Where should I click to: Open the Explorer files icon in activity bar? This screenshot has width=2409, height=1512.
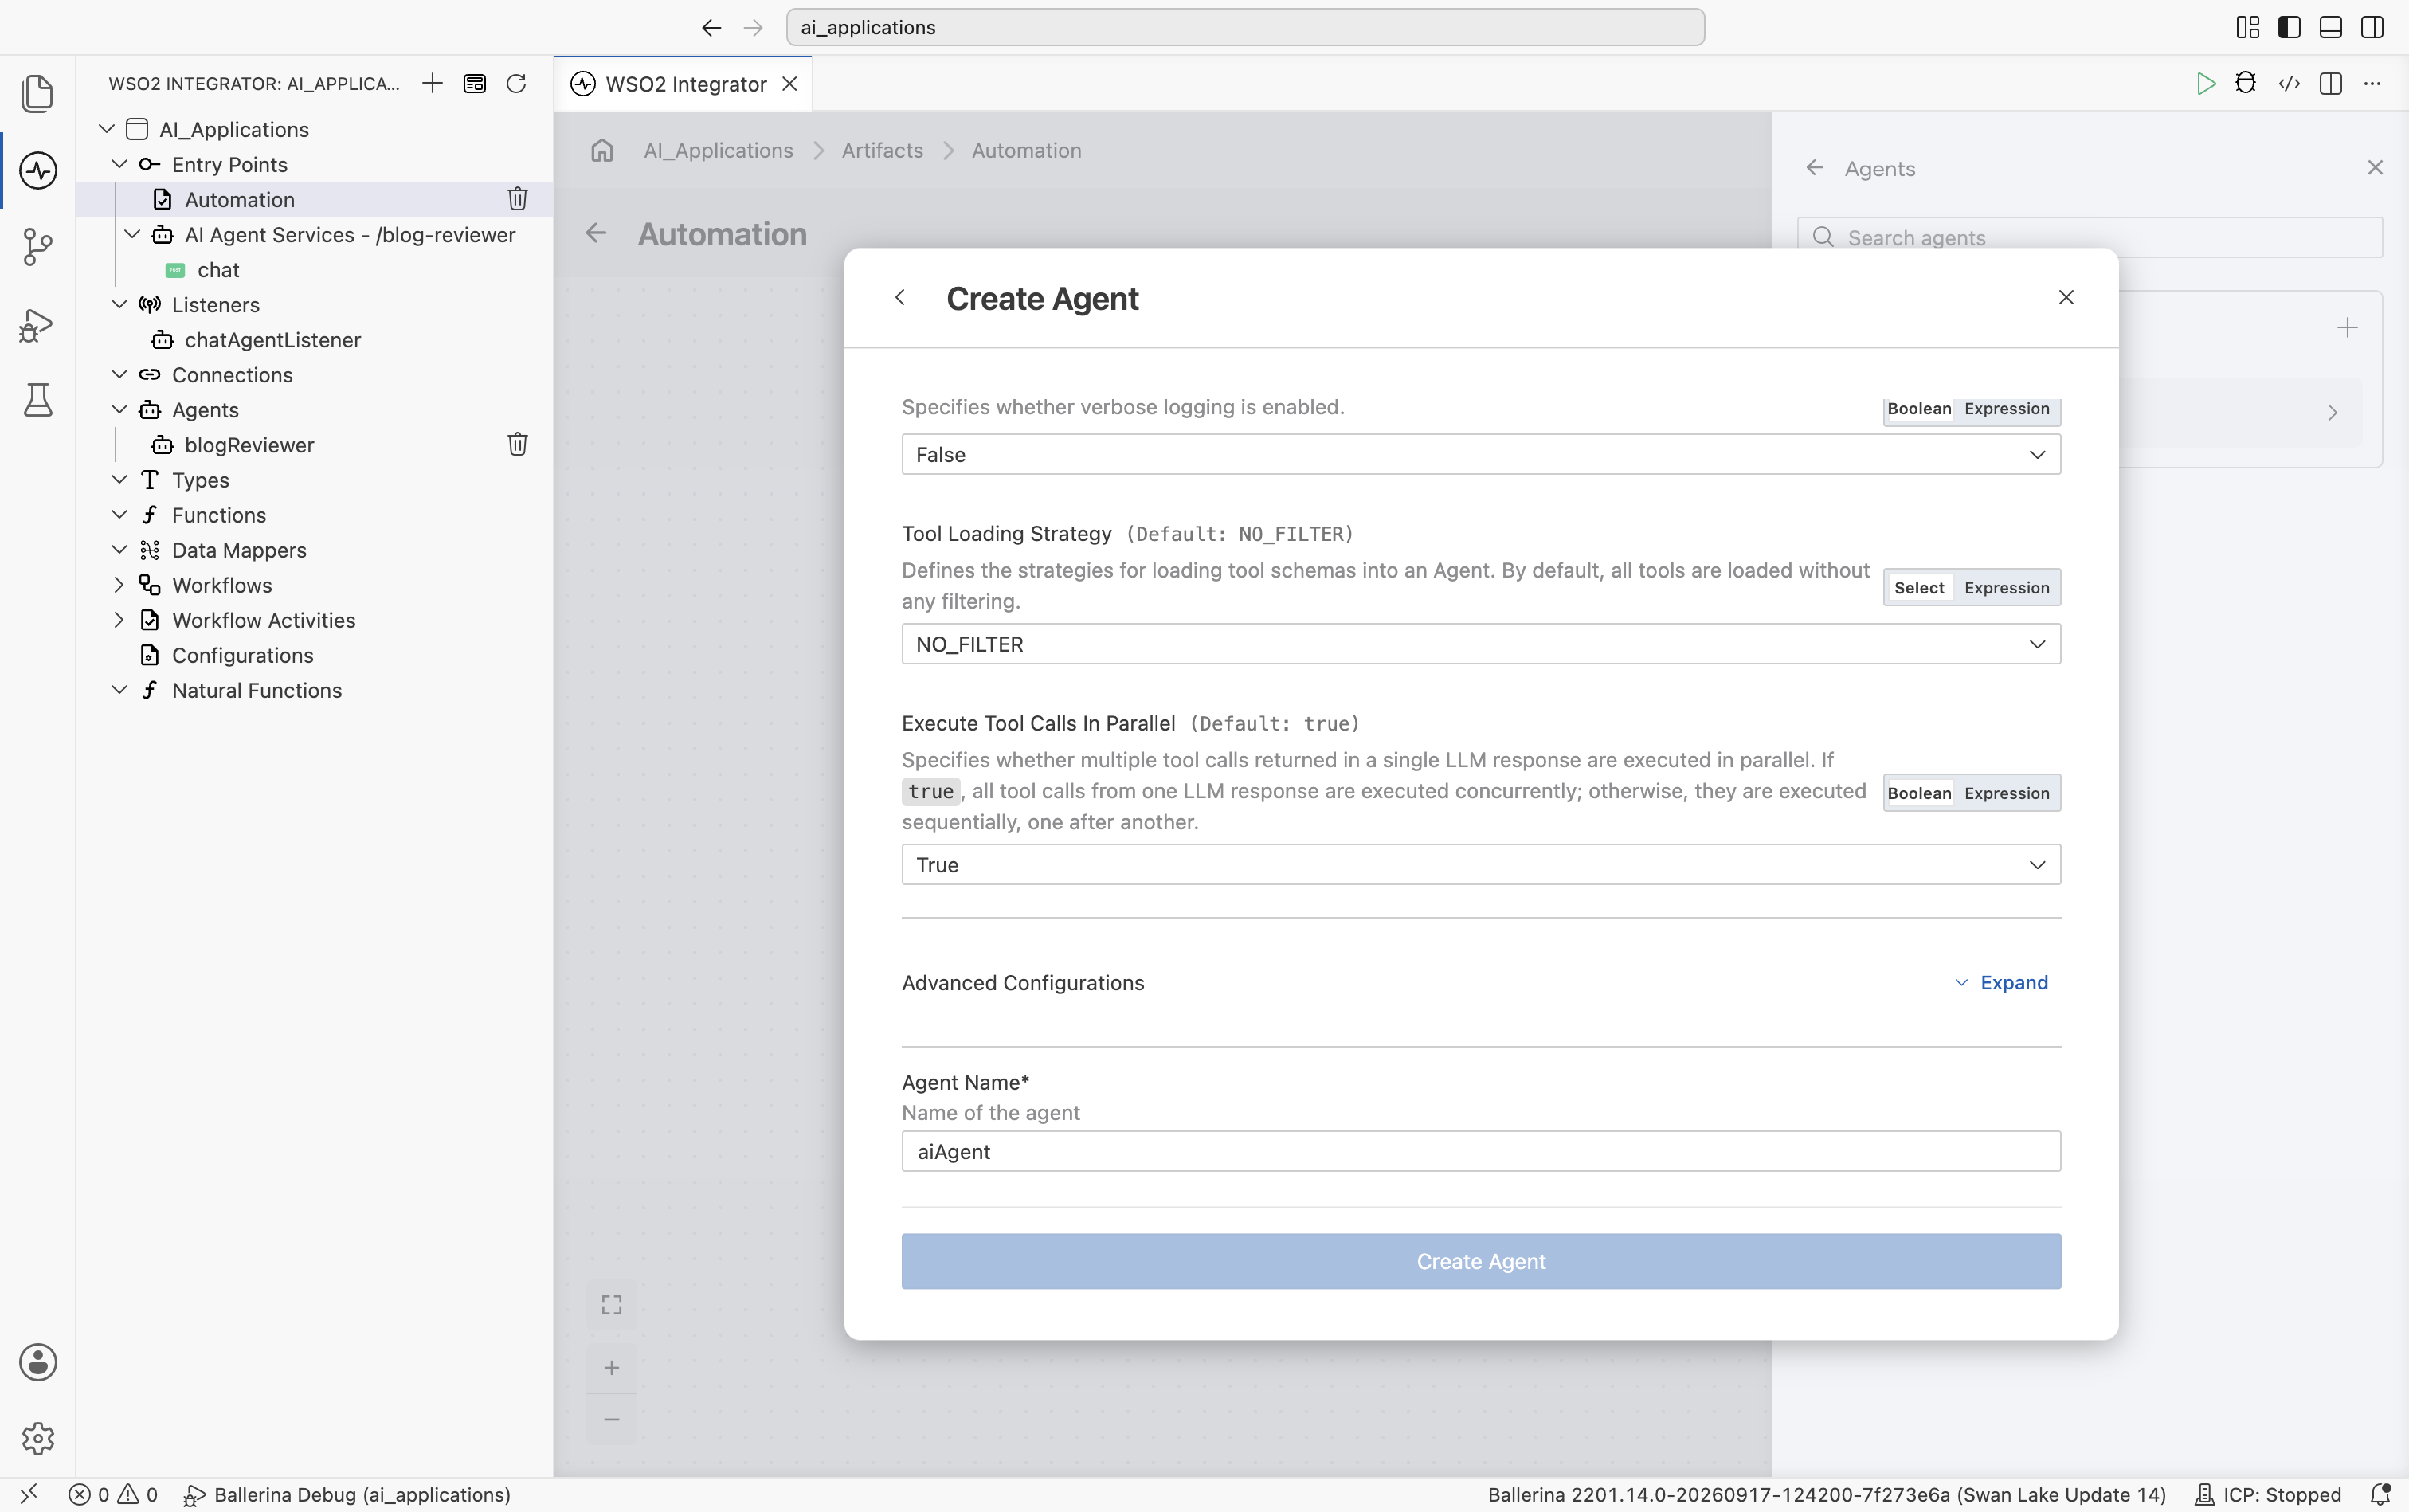[37, 93]
